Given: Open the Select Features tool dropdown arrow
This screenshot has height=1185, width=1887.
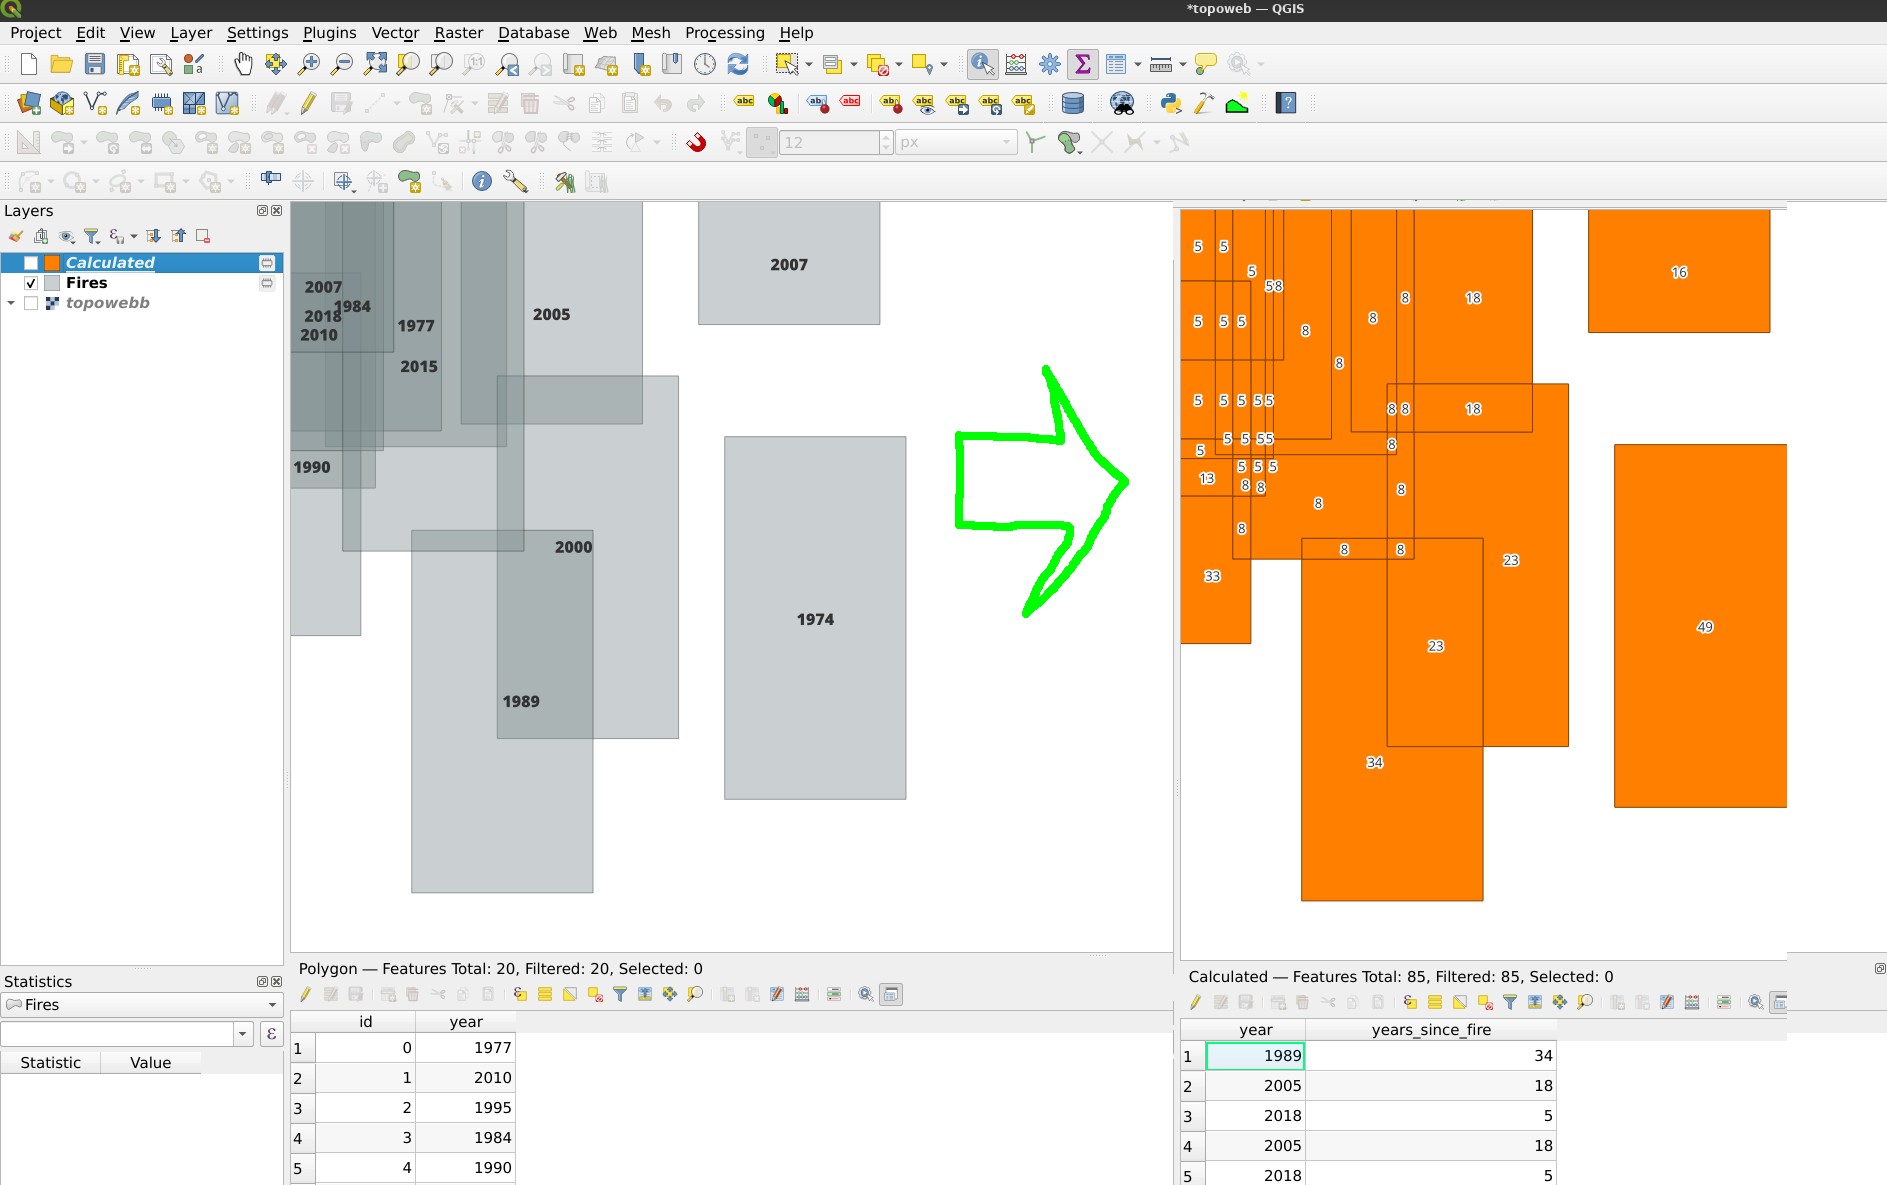Looking at the screenshot, I should [809, 65].
